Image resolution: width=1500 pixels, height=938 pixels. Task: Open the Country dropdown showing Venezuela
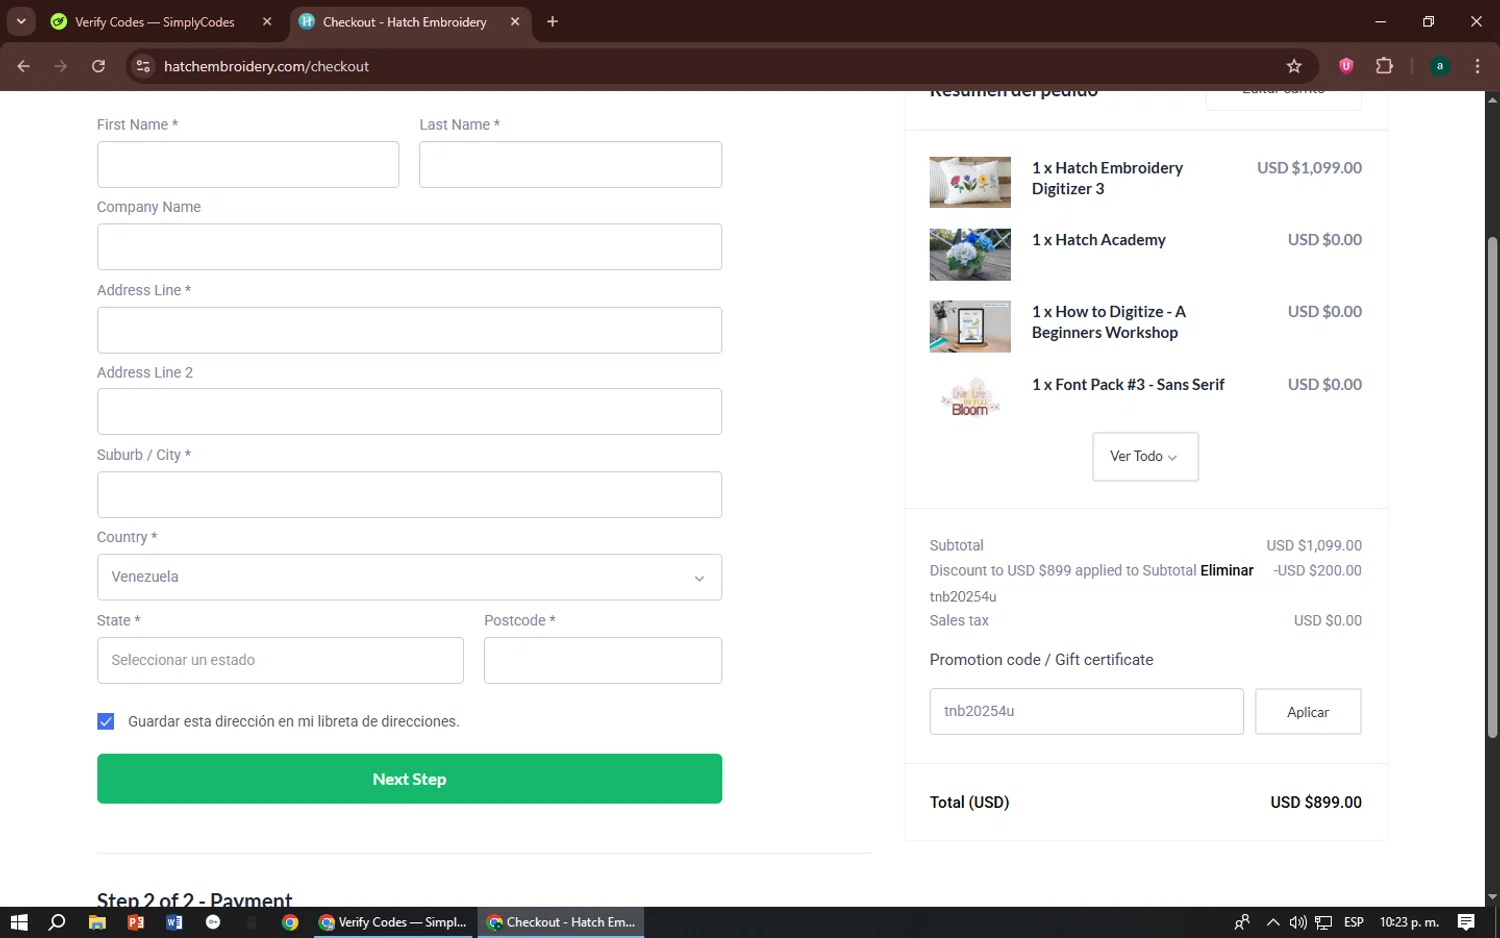click(x=409, y=577)
